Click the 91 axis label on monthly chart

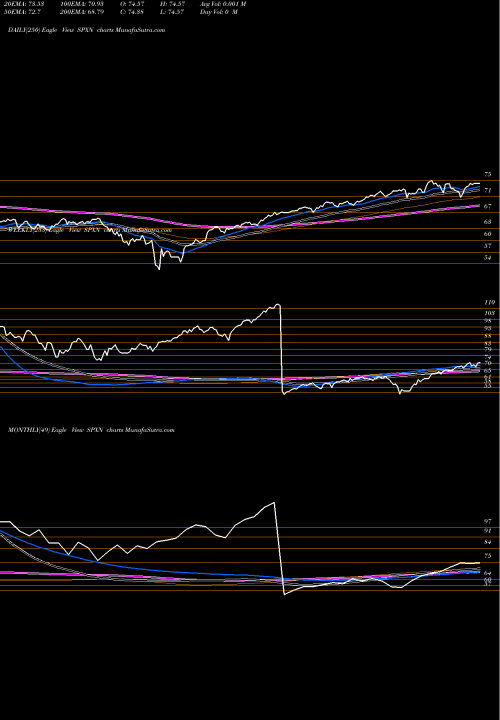pyautogui.click(x=488, y=531)
